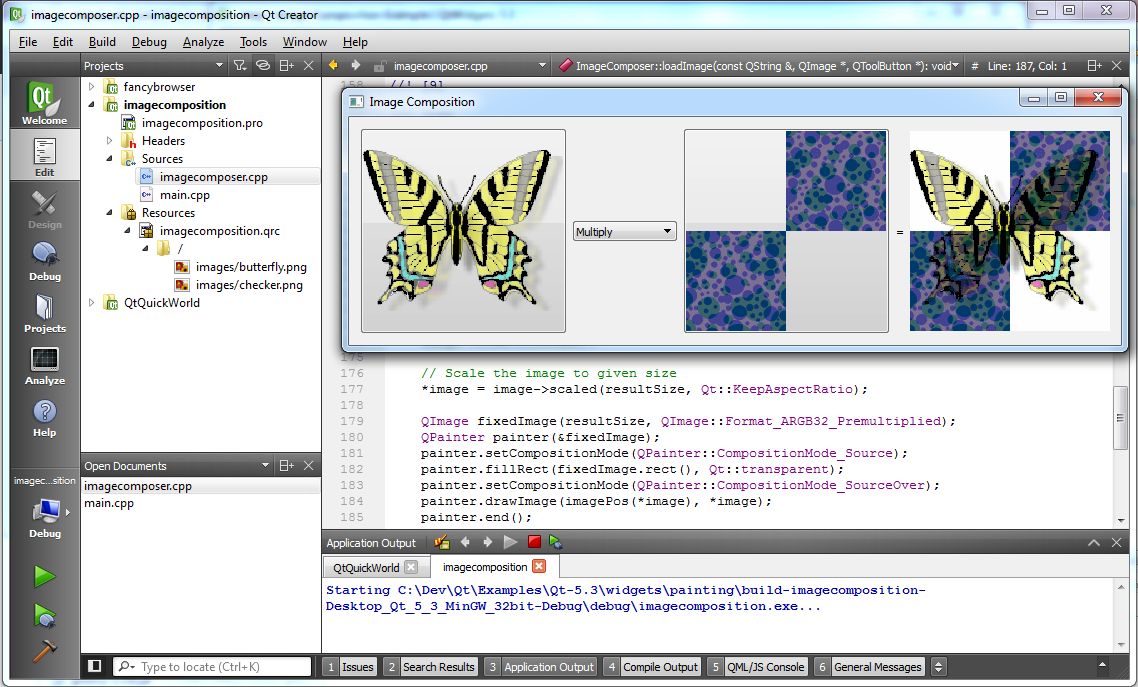
Task: Open the Analyze menu
Action: (x=203, y=42)
